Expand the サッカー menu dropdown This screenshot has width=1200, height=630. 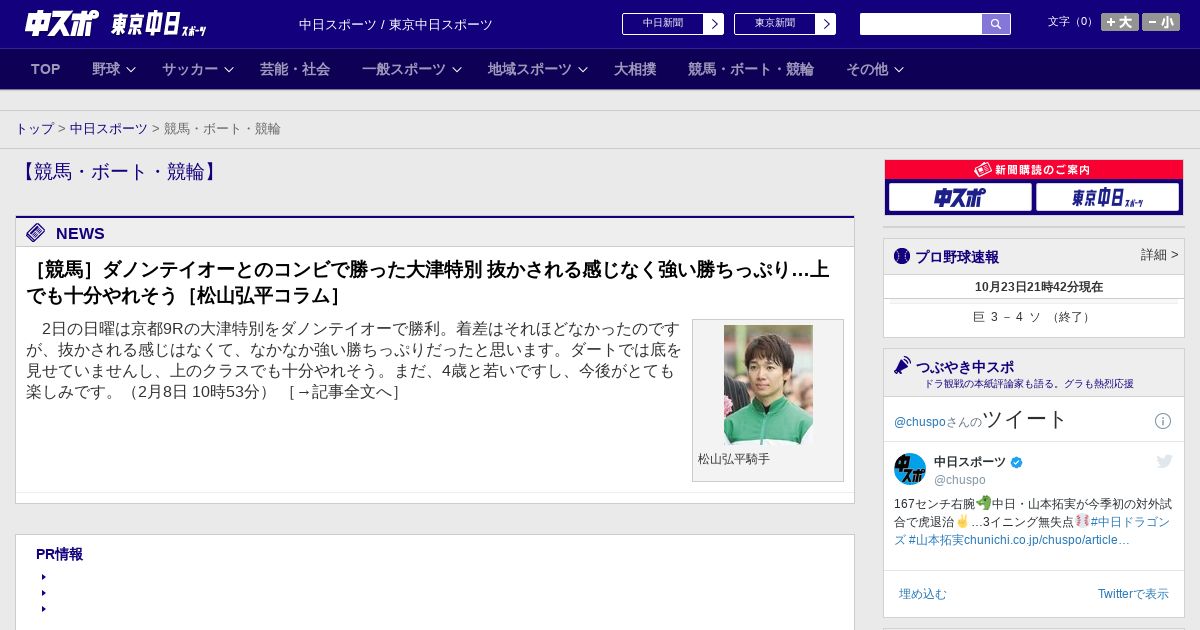(x=198, y=69)
